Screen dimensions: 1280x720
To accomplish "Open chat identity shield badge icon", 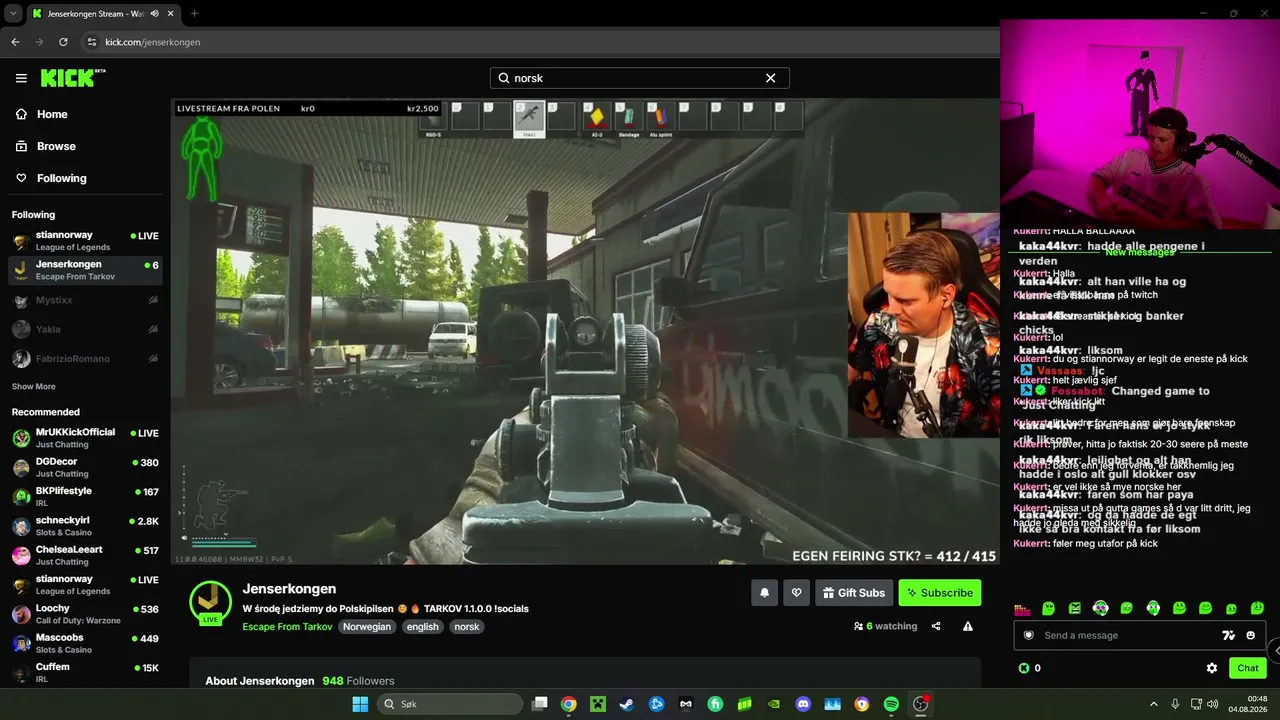I will [x=1028, y=635].
